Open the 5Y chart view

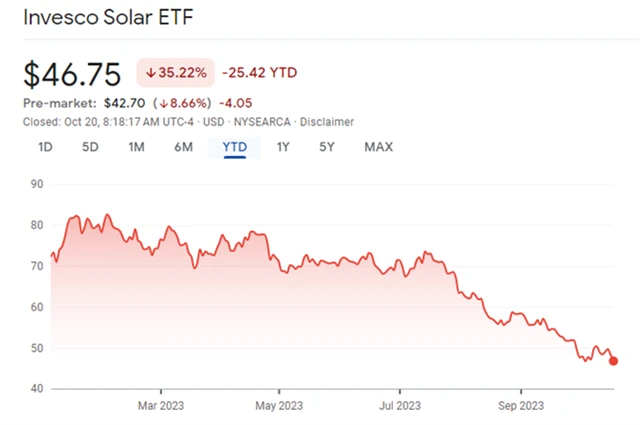(327, 147)
